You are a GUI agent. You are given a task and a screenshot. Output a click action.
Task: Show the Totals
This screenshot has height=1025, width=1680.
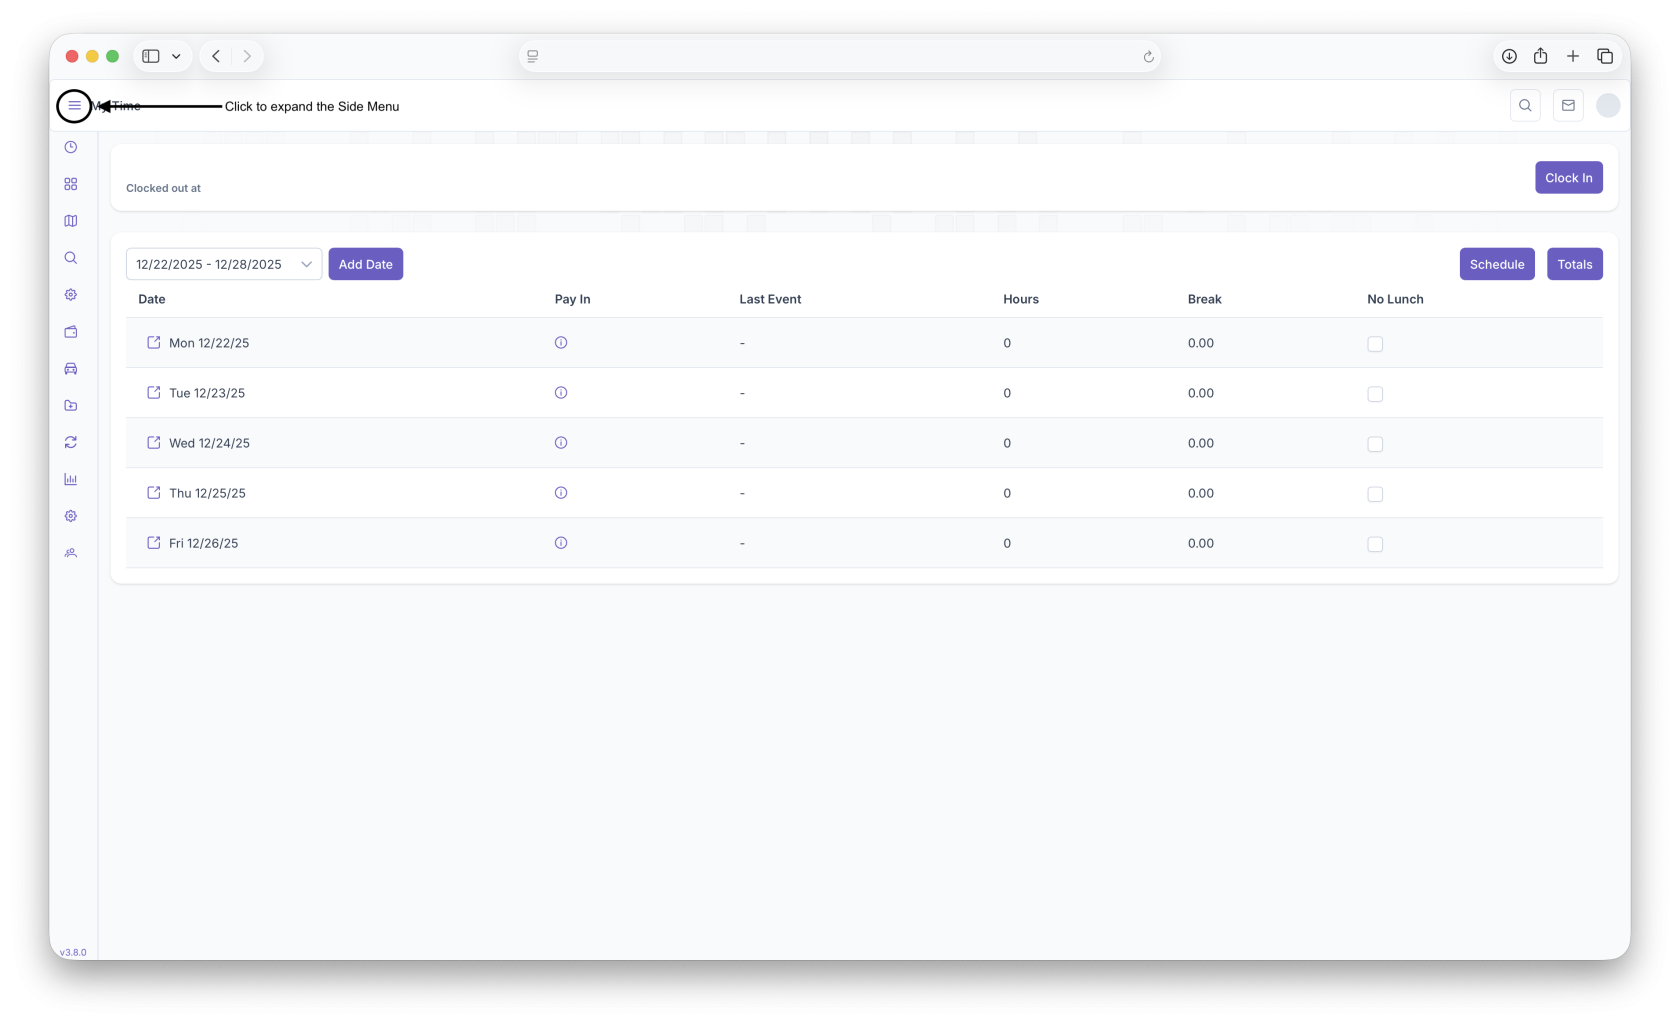point(1574,264)
